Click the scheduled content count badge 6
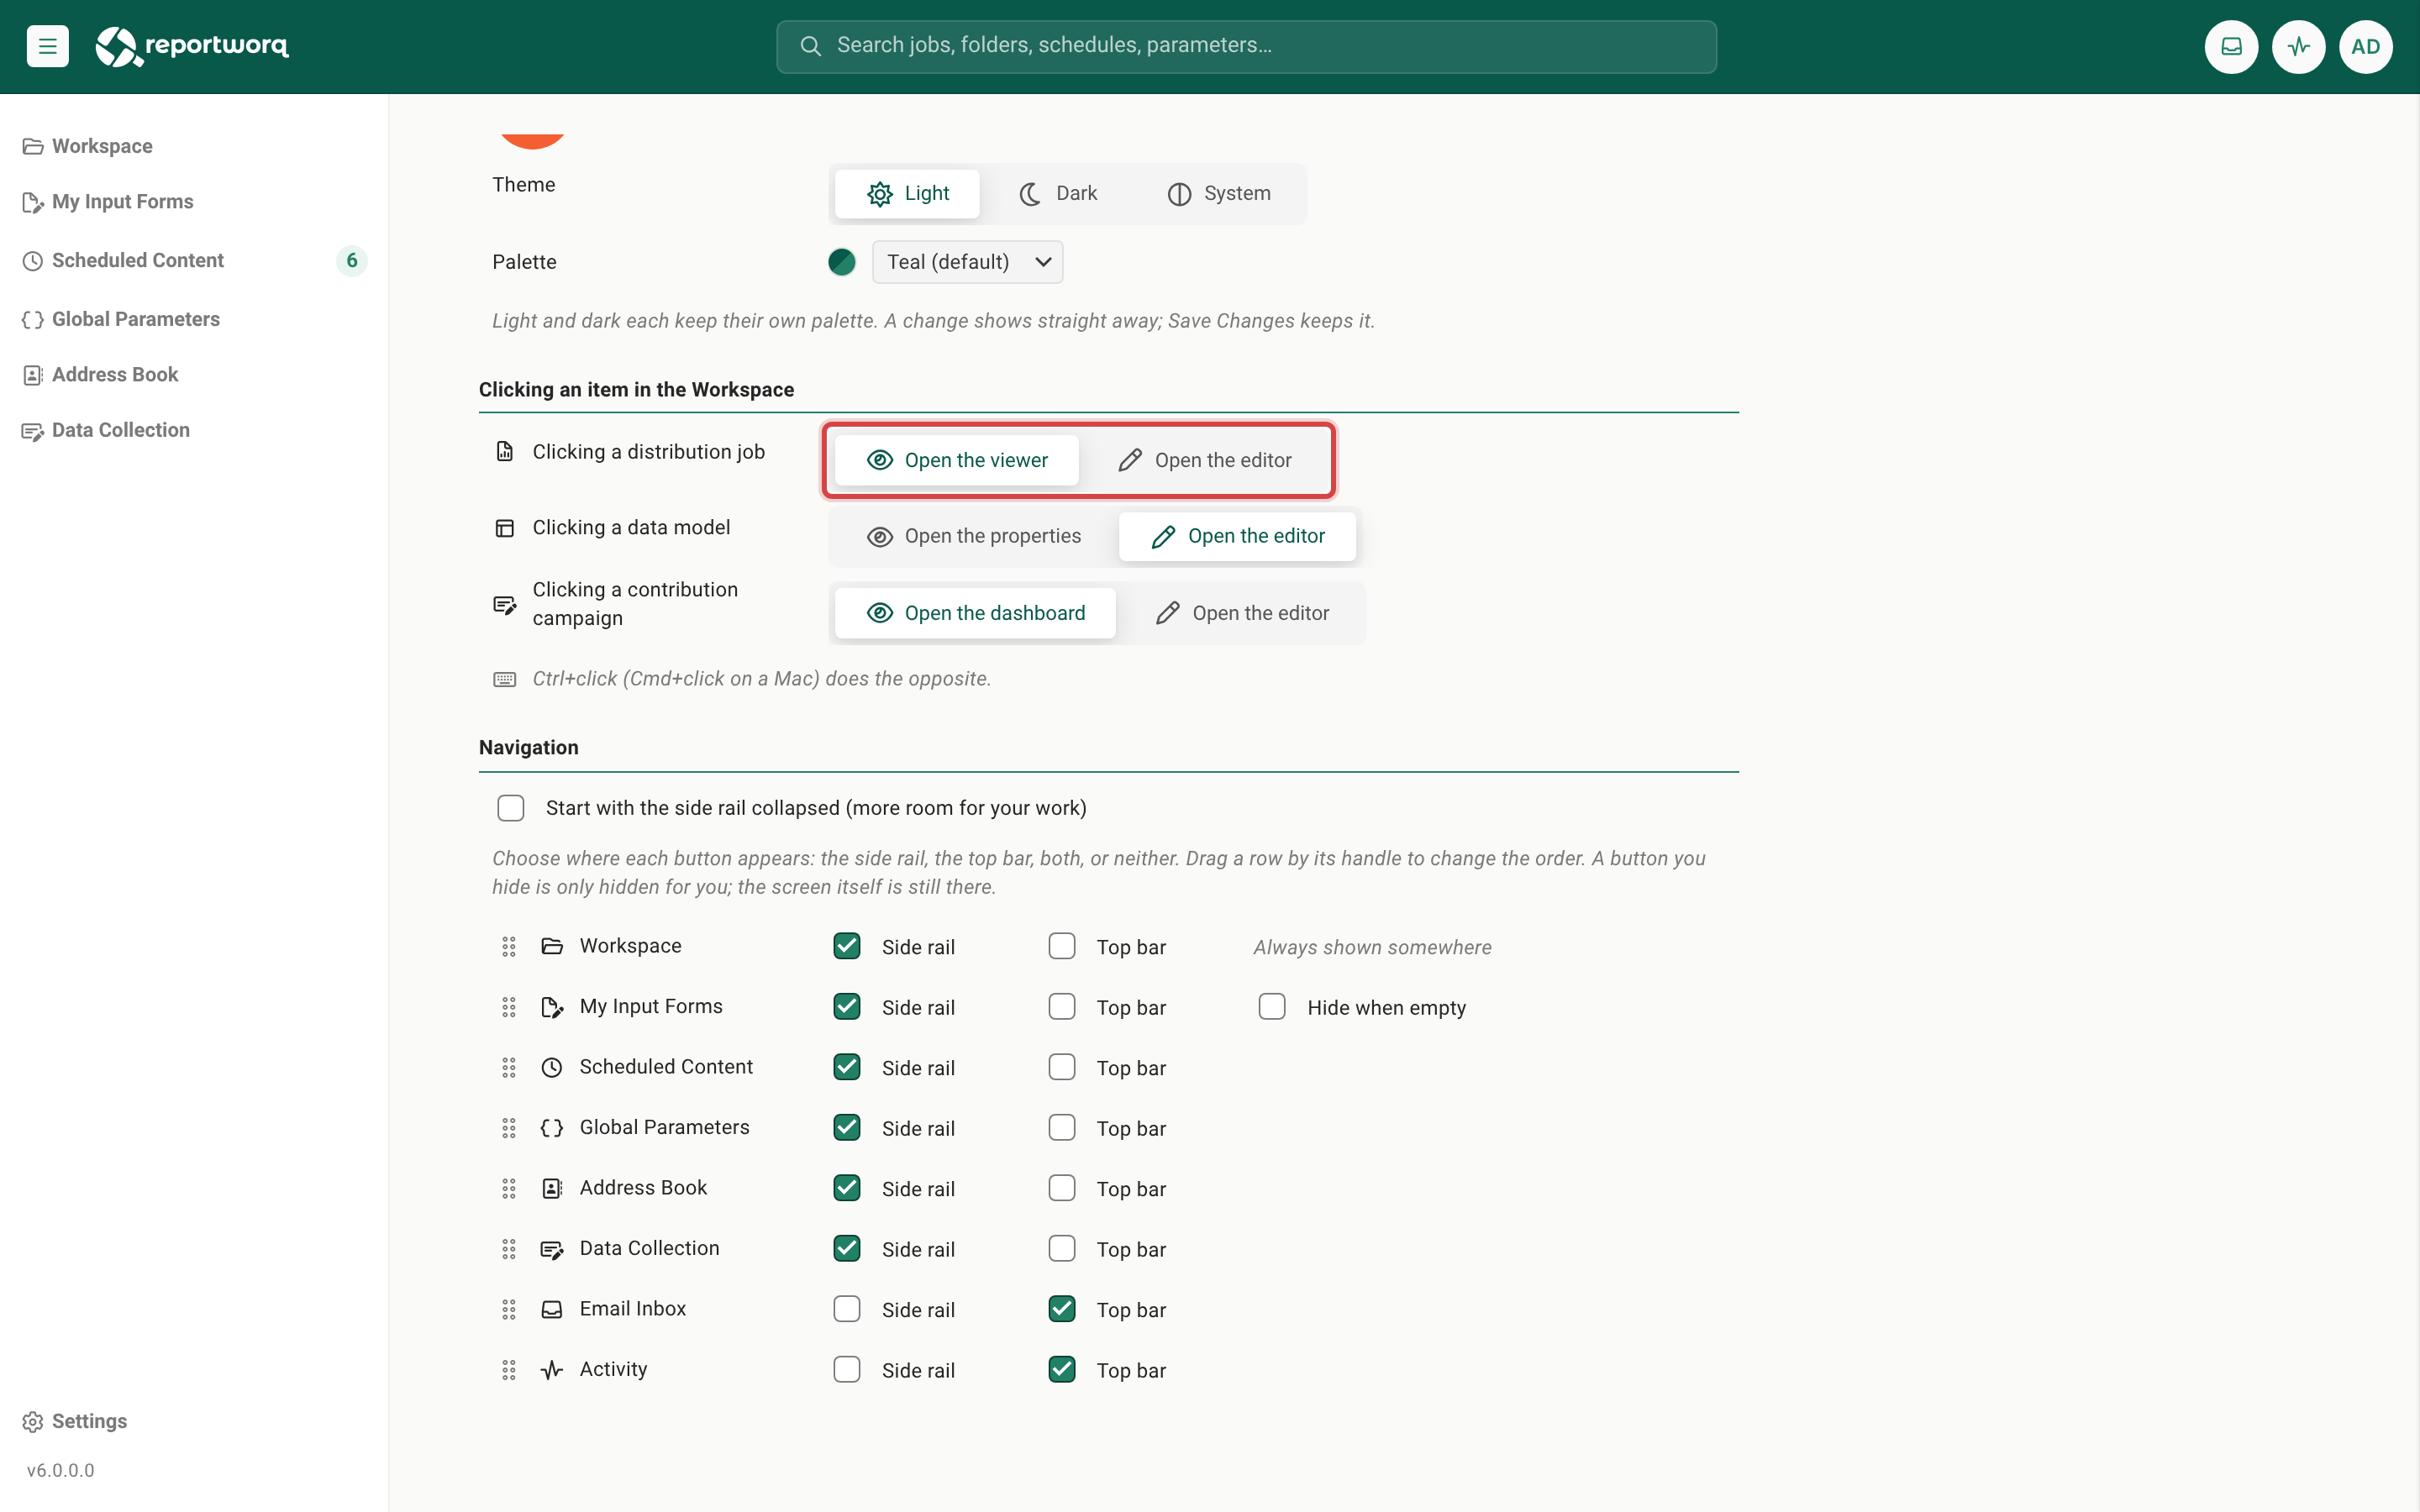 (x=352, y=260)
